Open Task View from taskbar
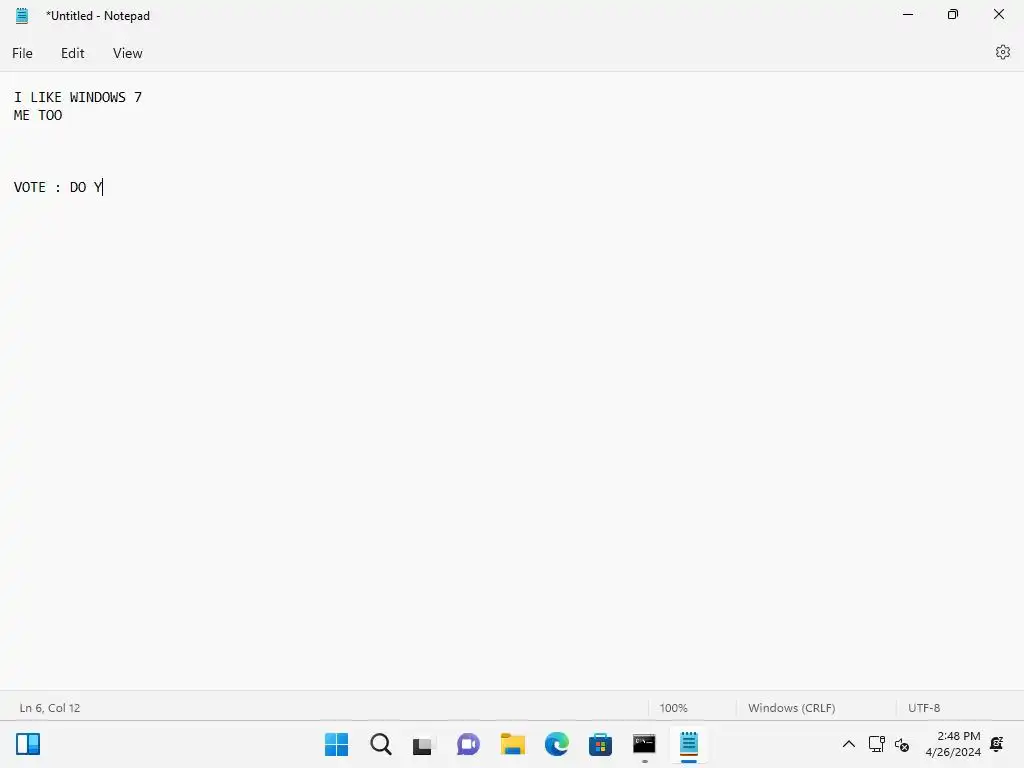Viewport: 1024px width, 768px height. coord(424,744)
